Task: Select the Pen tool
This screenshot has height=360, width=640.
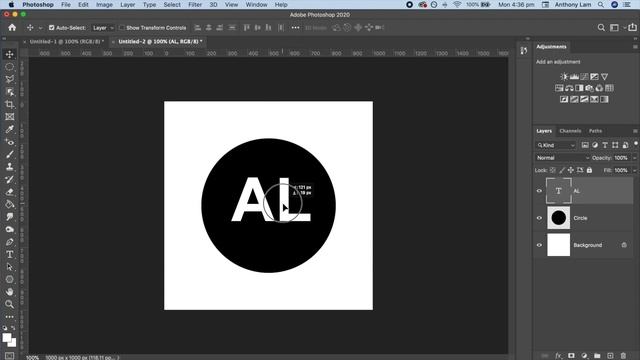Action: click(9, 242)
